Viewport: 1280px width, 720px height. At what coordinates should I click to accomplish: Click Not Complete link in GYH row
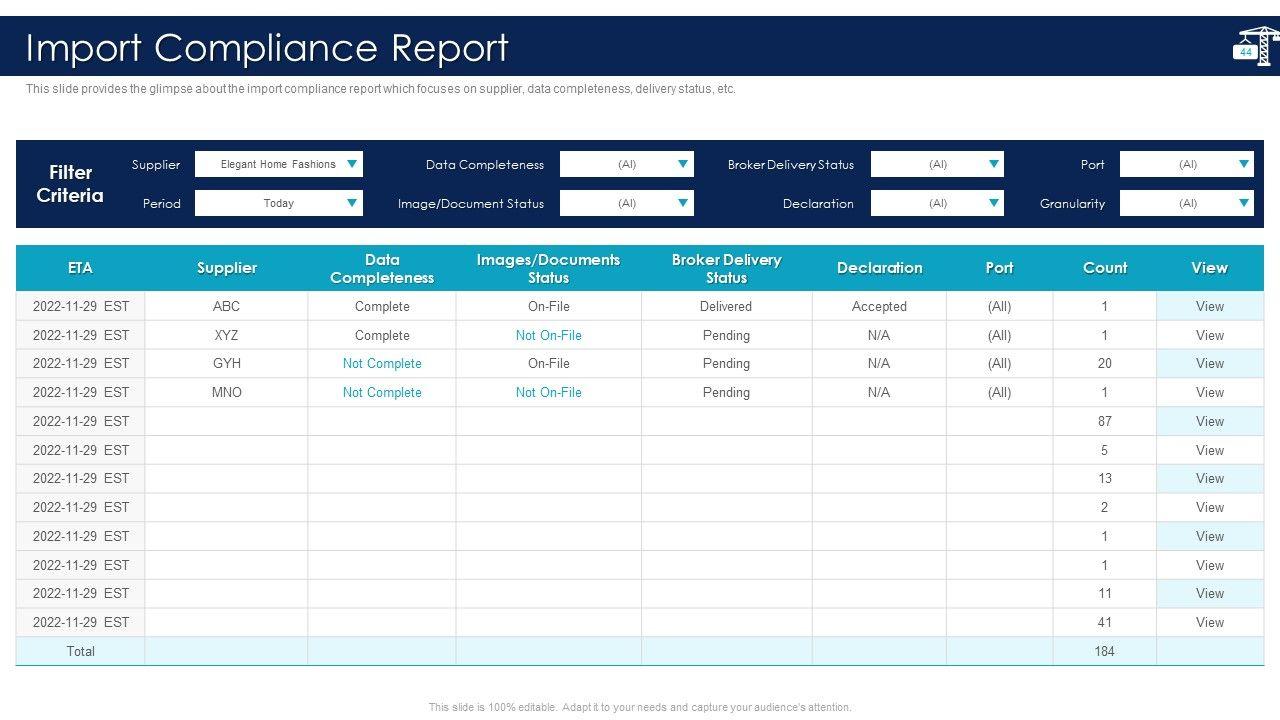[382, 364]
